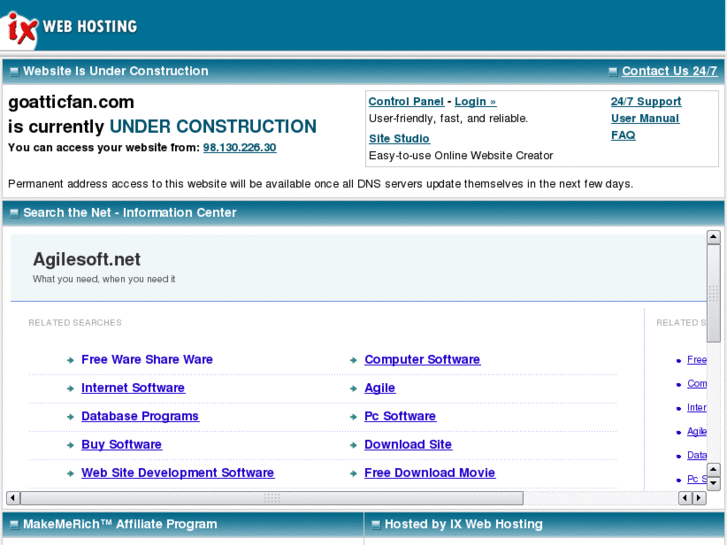
Task: Click 'User-friendly, fast, and reliable.' text
Action: click(448, 118)
